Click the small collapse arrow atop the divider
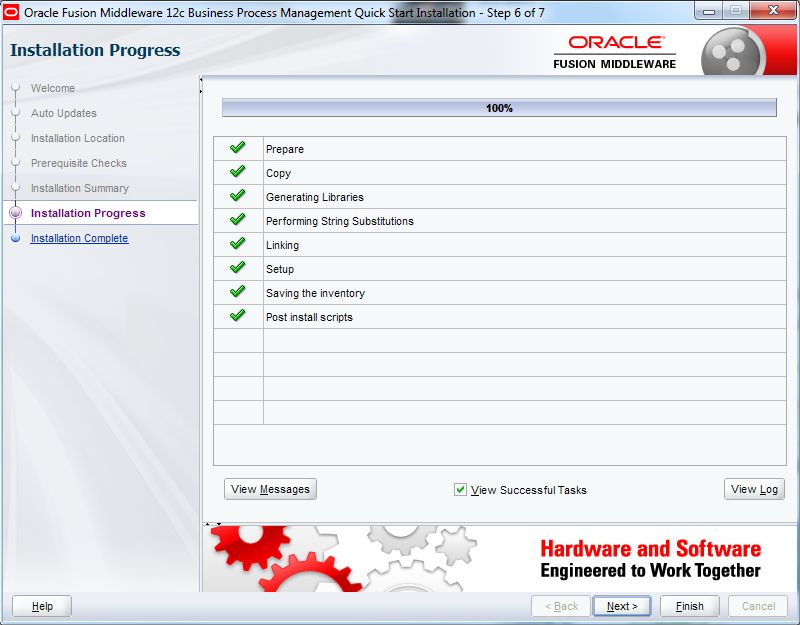Image resolution: width=800 pixels, height=625 pixels. coord(201,80)
